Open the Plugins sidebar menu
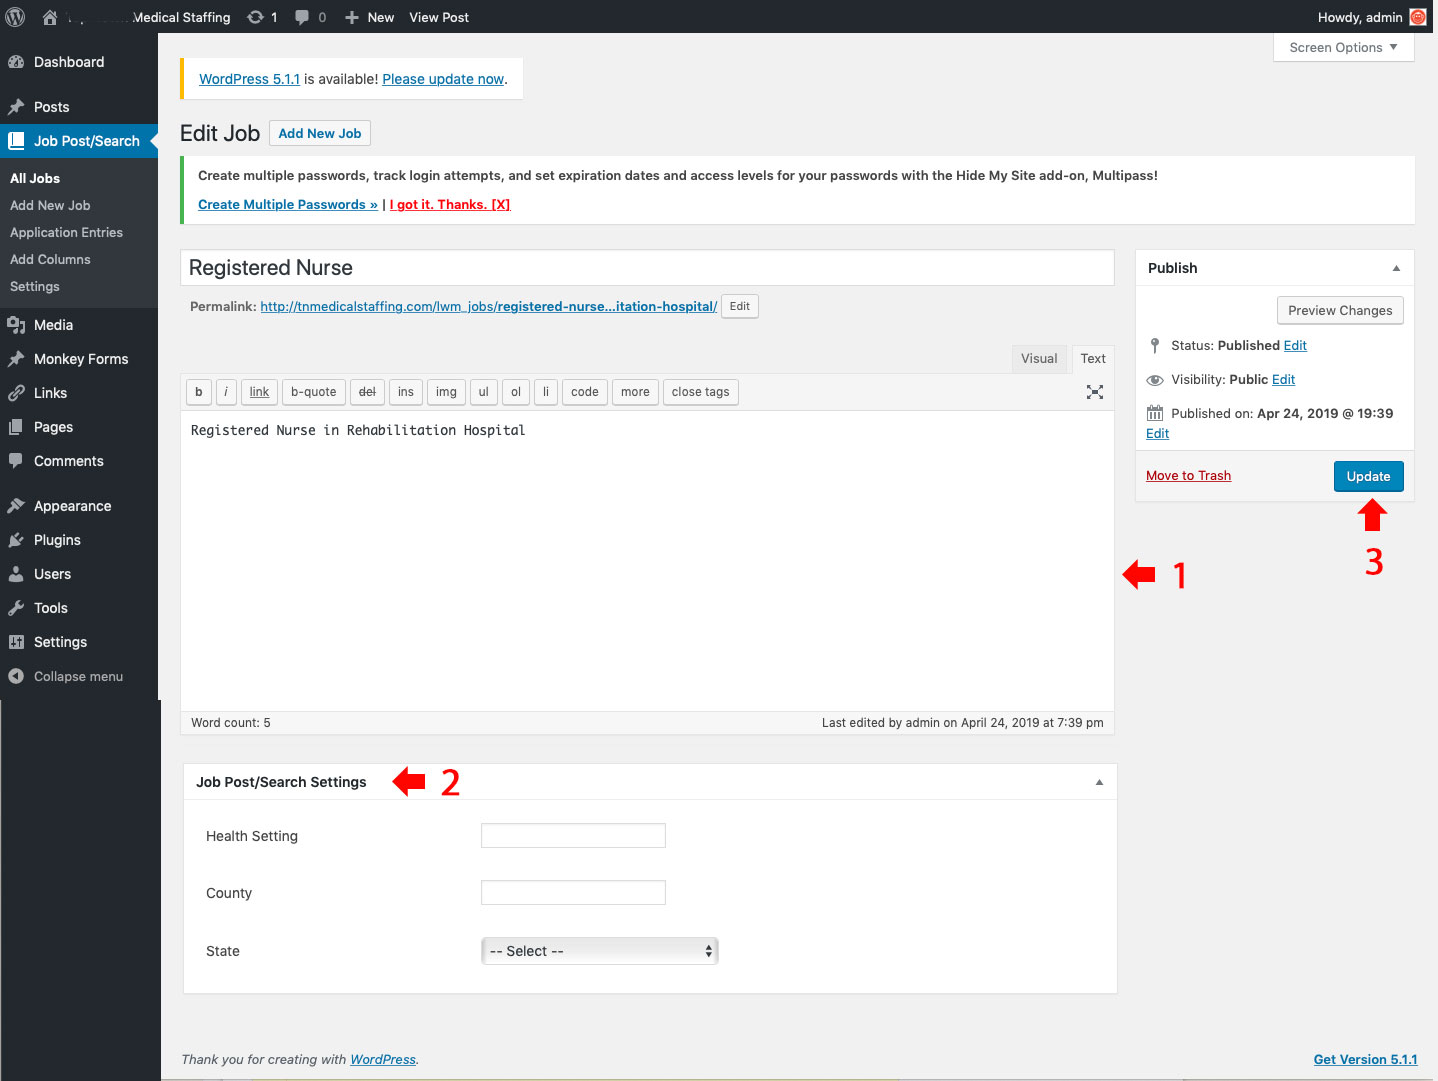Image resolution: width=1438 pixels, height=1081 pixels. pos(57,540)
